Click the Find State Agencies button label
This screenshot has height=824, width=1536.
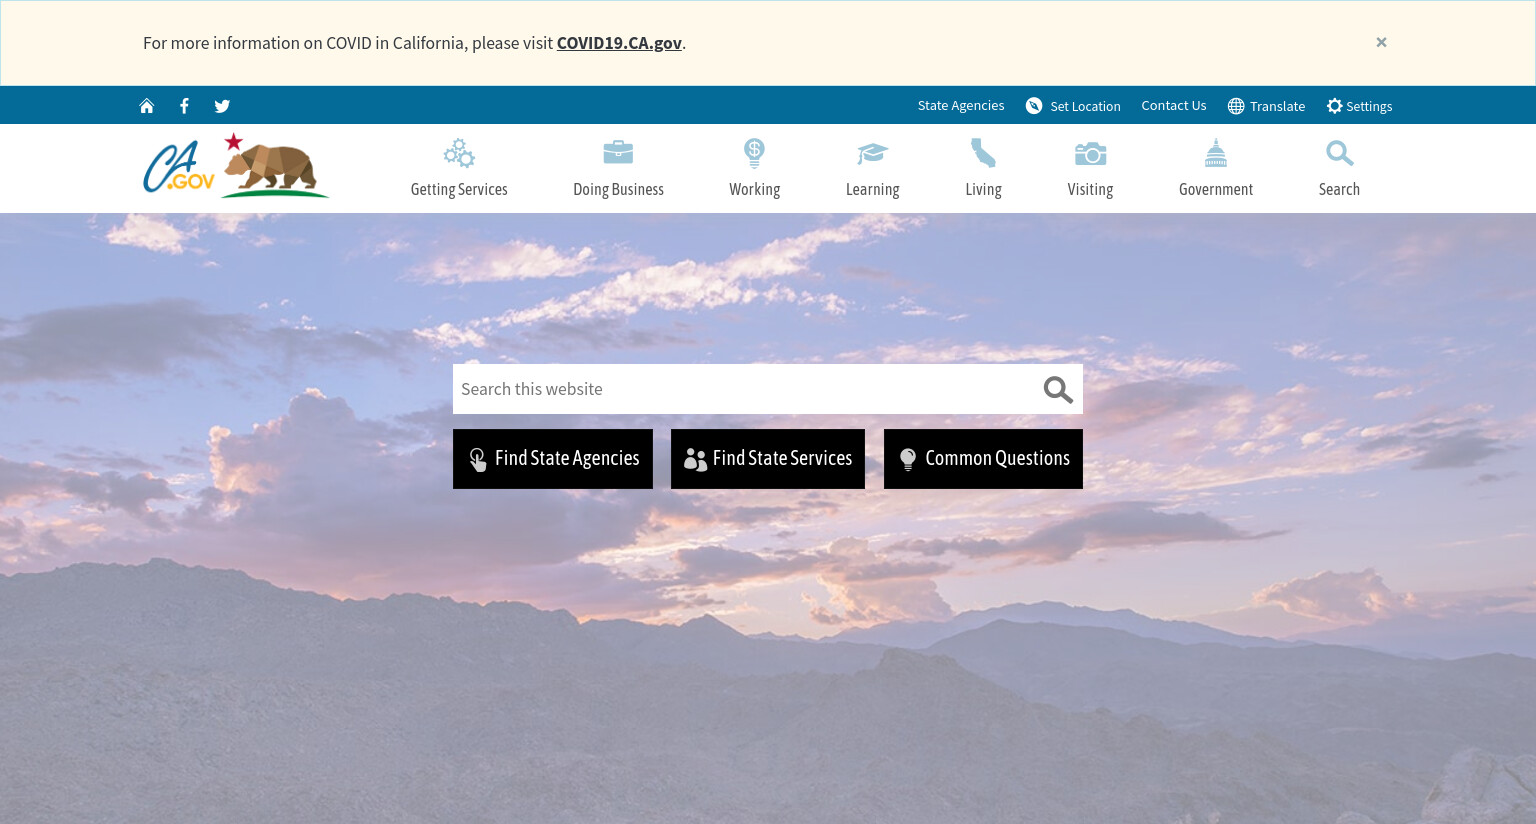pos(567,458)
